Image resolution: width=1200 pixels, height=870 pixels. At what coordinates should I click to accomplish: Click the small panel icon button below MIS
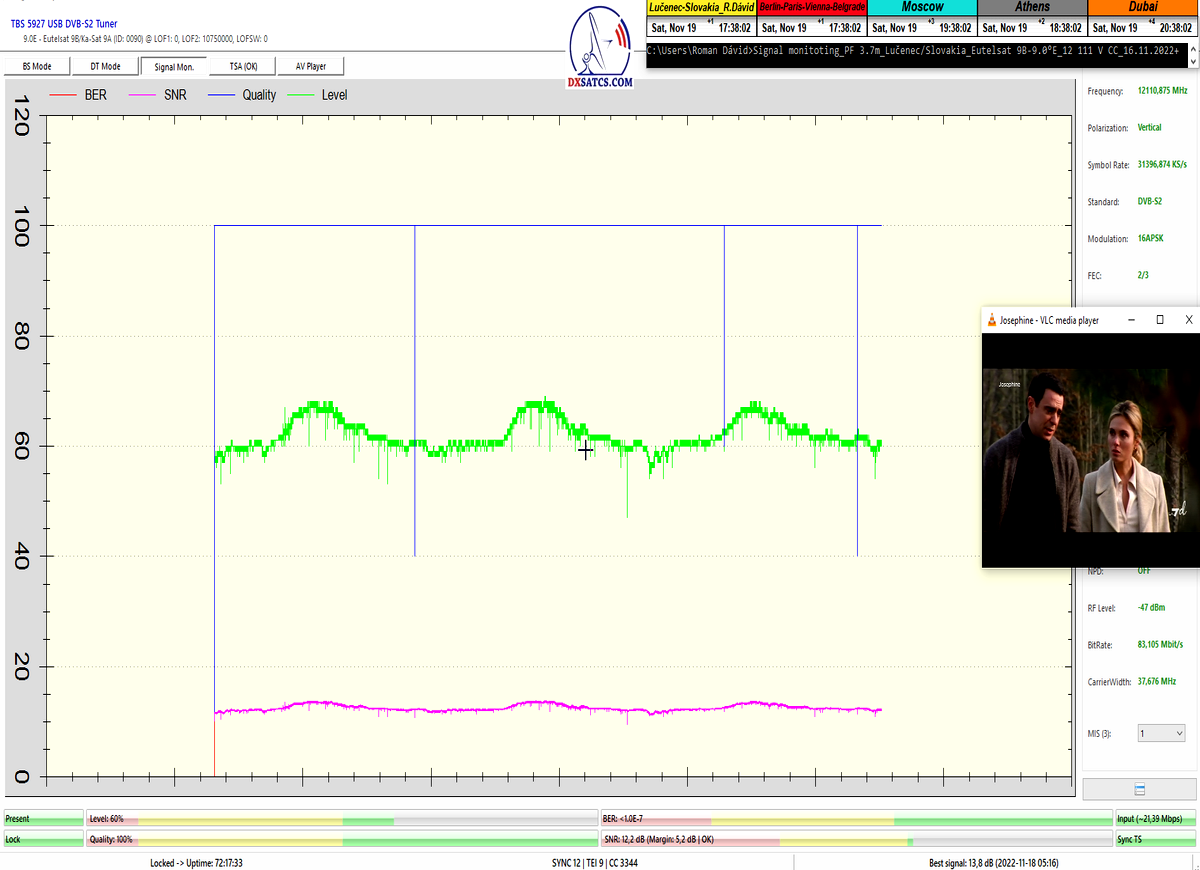[1140, 789]
